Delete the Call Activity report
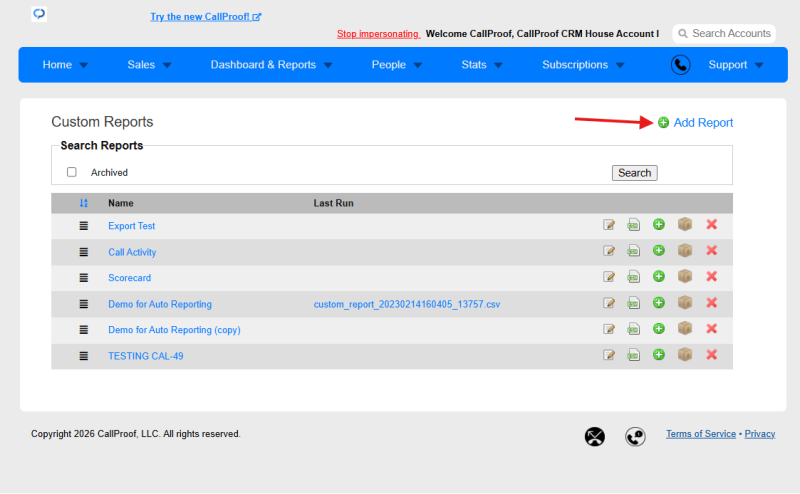 point(711,250)
